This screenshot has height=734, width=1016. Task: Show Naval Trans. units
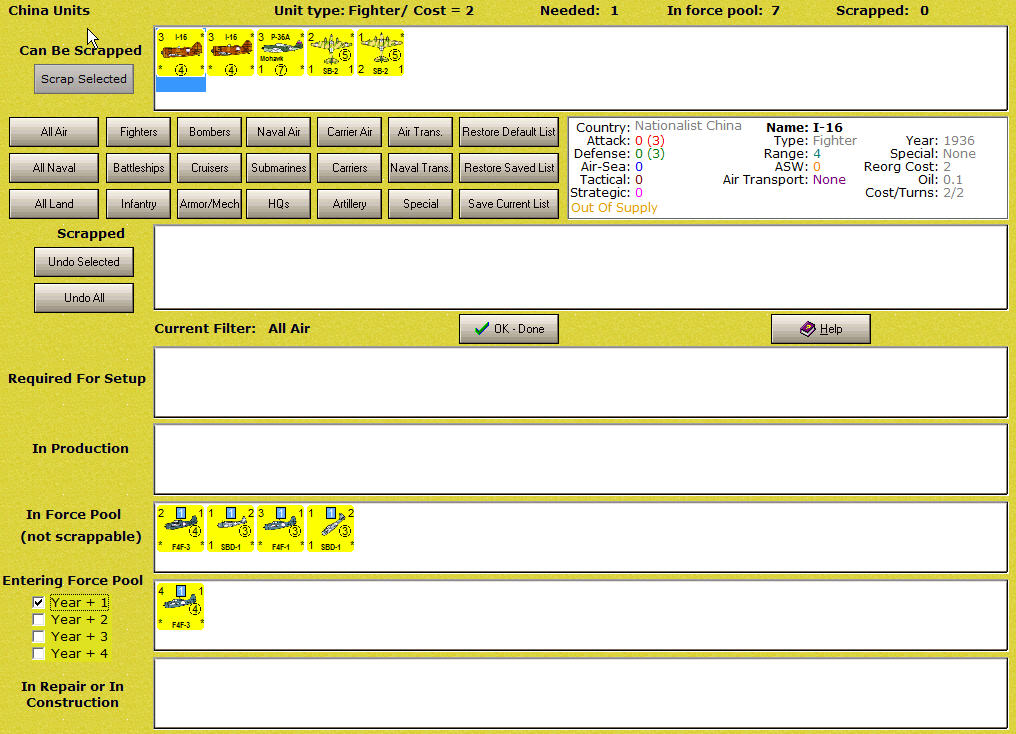[421, 168]
